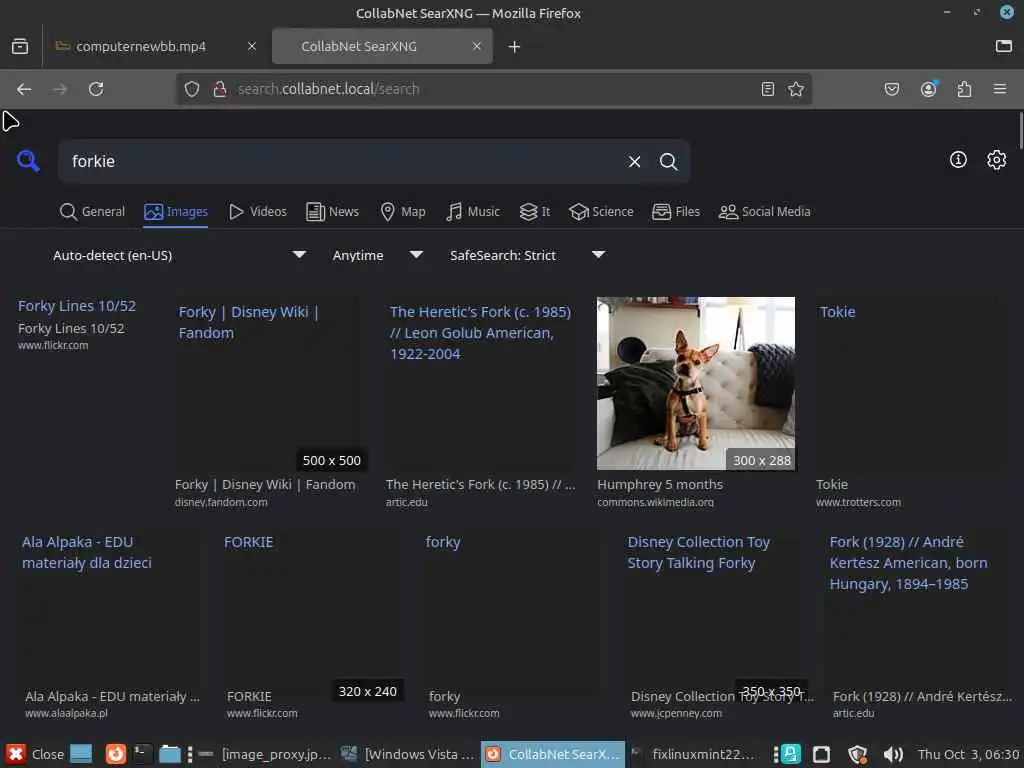This screenshot has height=768, width=1024.
Task: Reload the current page
Action: point(96,89)
